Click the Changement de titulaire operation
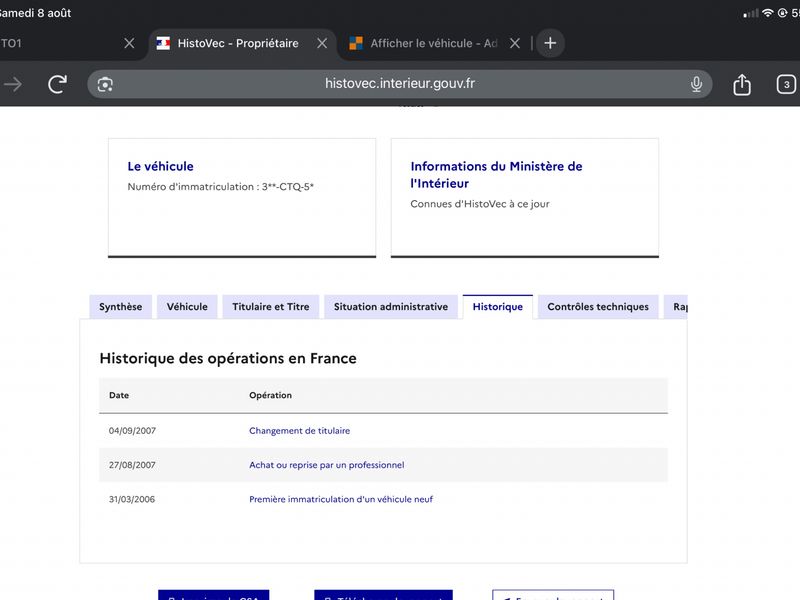This screenshot has width=800, height=600. tap(299, 431)
